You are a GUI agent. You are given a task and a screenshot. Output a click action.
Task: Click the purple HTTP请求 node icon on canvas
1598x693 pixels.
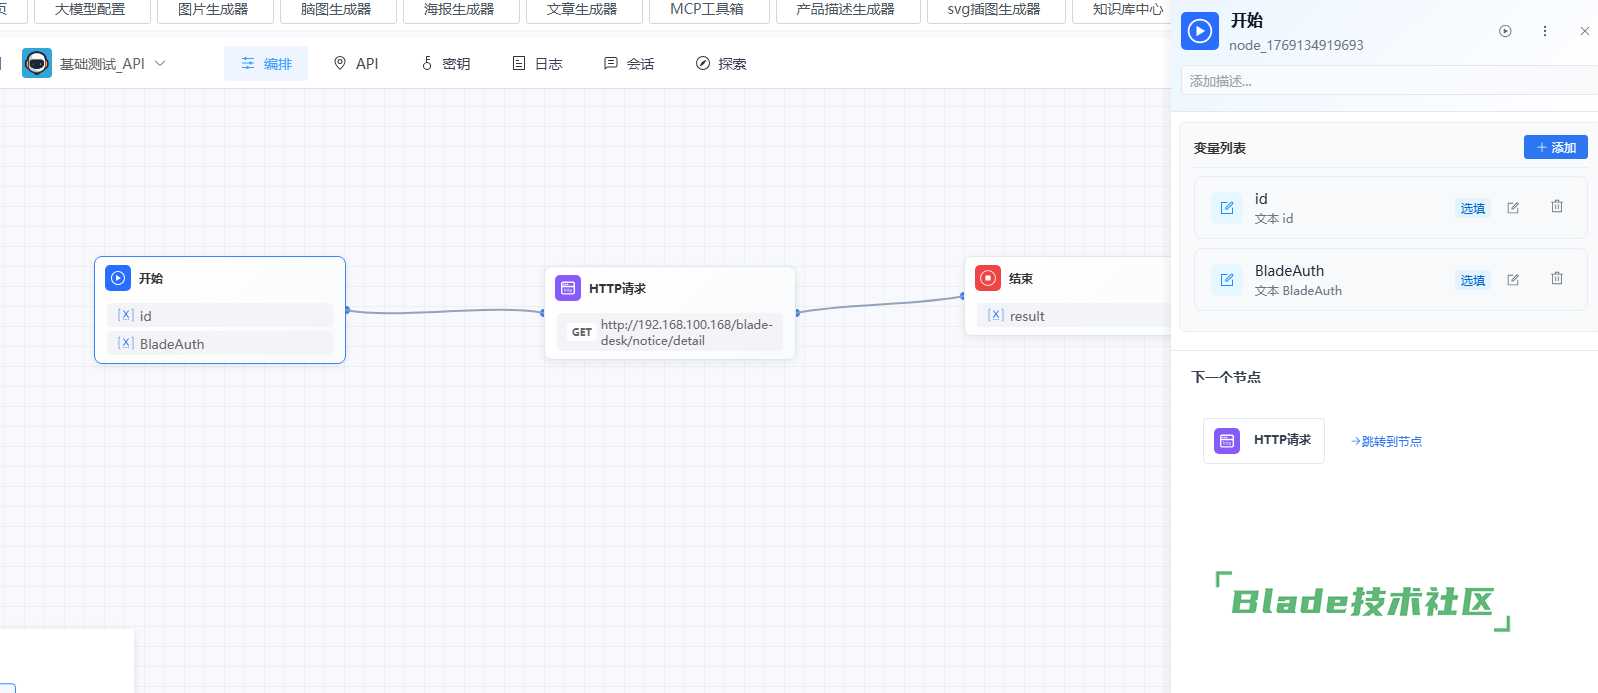pyautogui.click(x=568, y=288)
